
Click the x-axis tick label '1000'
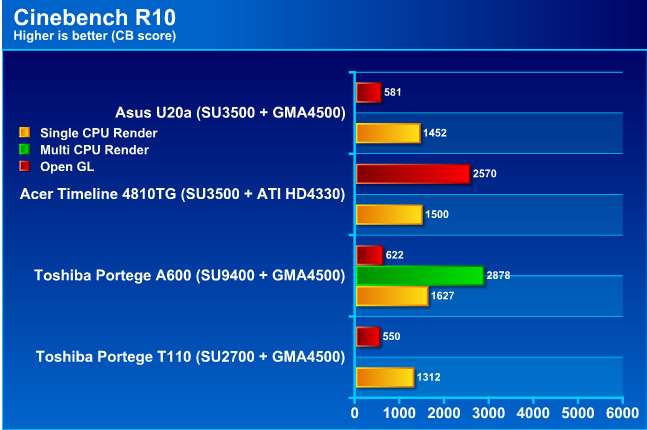tap(399, 413)
